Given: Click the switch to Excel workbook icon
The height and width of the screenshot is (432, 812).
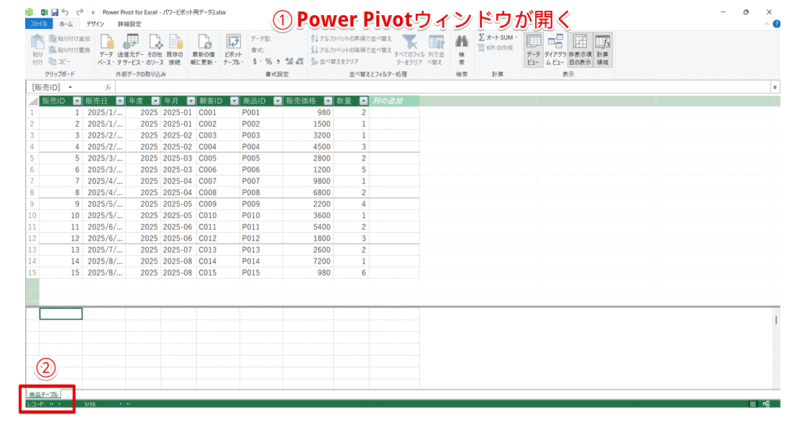Looking at the screenshot, I should coord(44,12).
